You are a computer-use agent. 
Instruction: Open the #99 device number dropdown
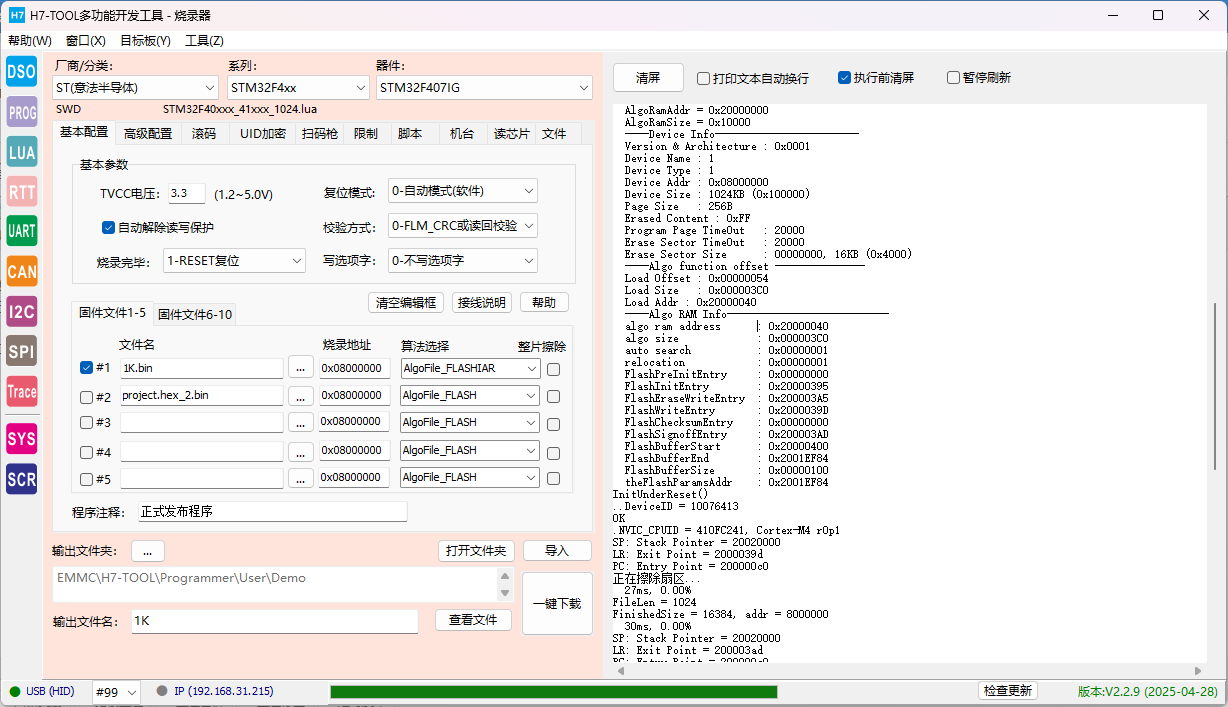(116, 692)
